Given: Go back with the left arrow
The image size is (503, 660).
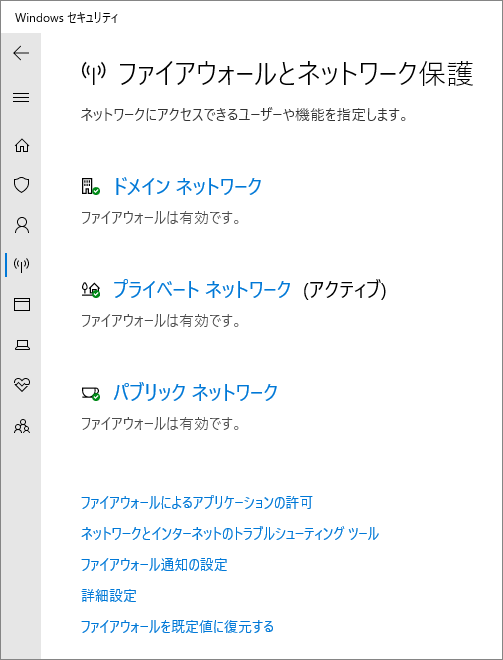Looking at the screenshot, I should pos(21,53).
